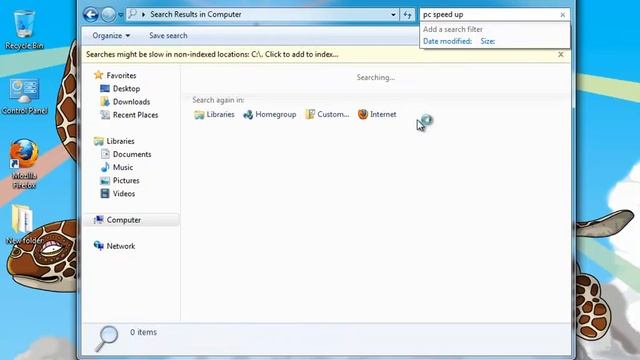Click the Pictures library icon
This screenshot has height=360, width=640.
coord(105,180)
